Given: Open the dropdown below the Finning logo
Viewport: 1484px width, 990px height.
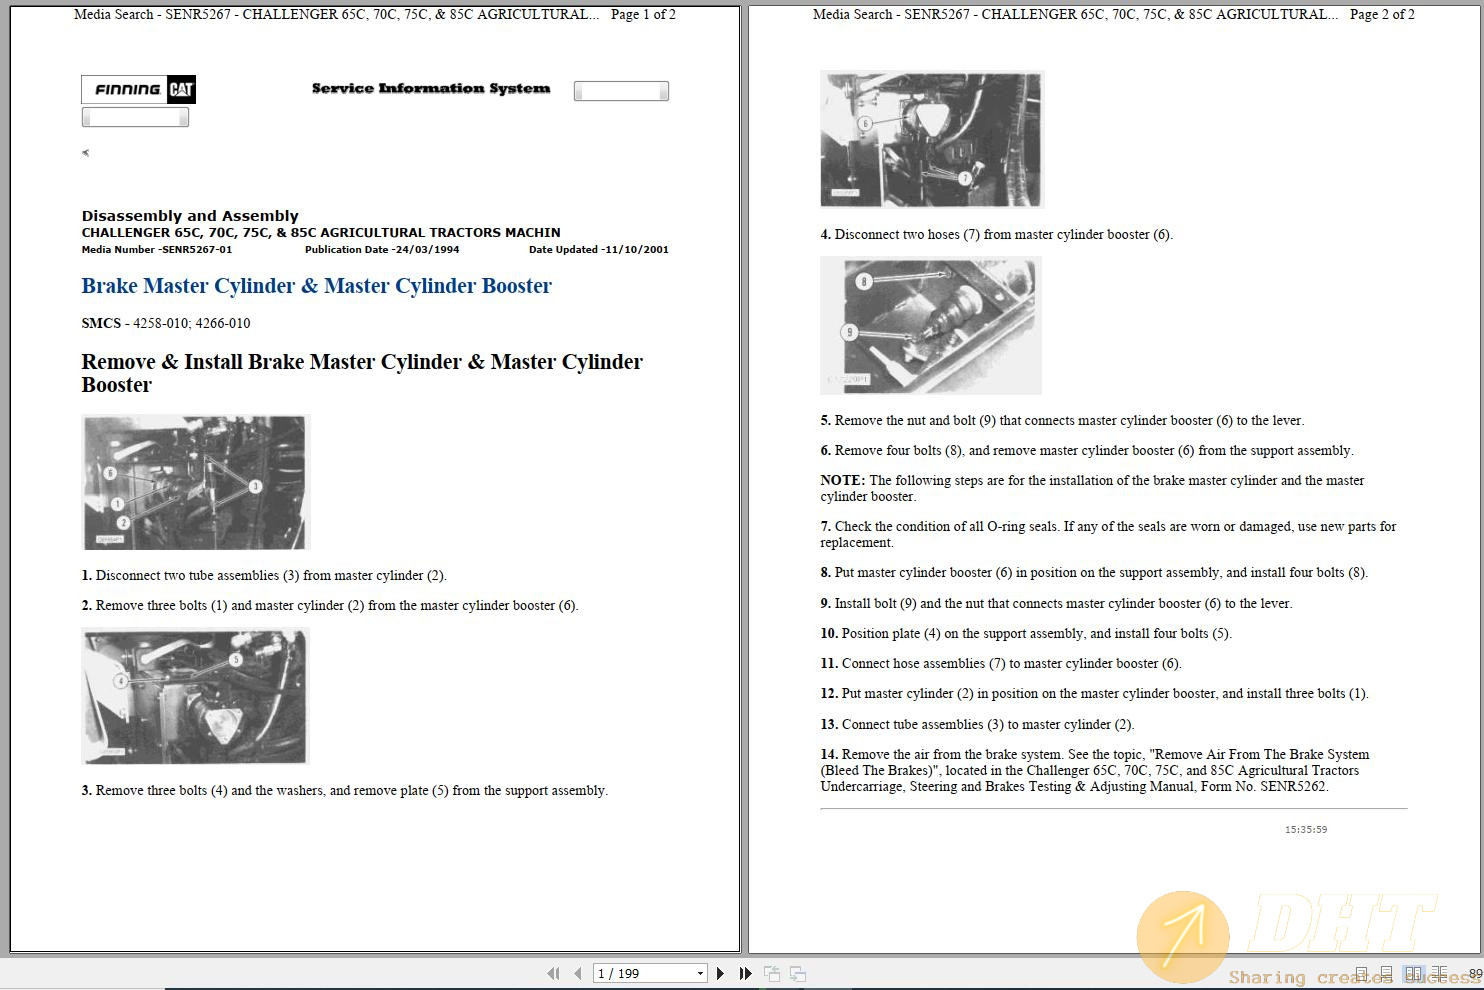Looking at the screenshot, I should pos(135,116).
